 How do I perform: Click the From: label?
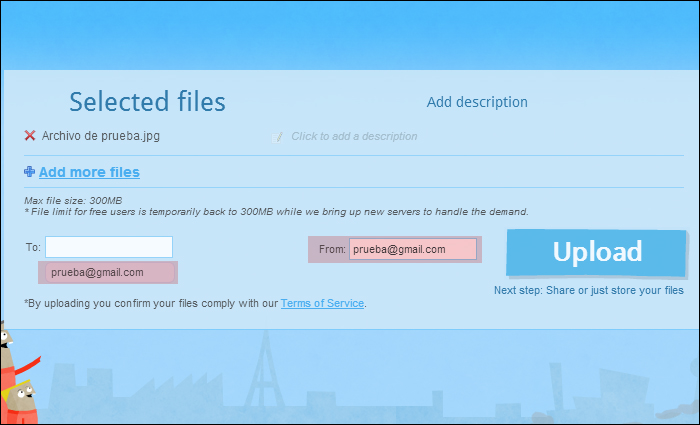click(x=330, y=250)
